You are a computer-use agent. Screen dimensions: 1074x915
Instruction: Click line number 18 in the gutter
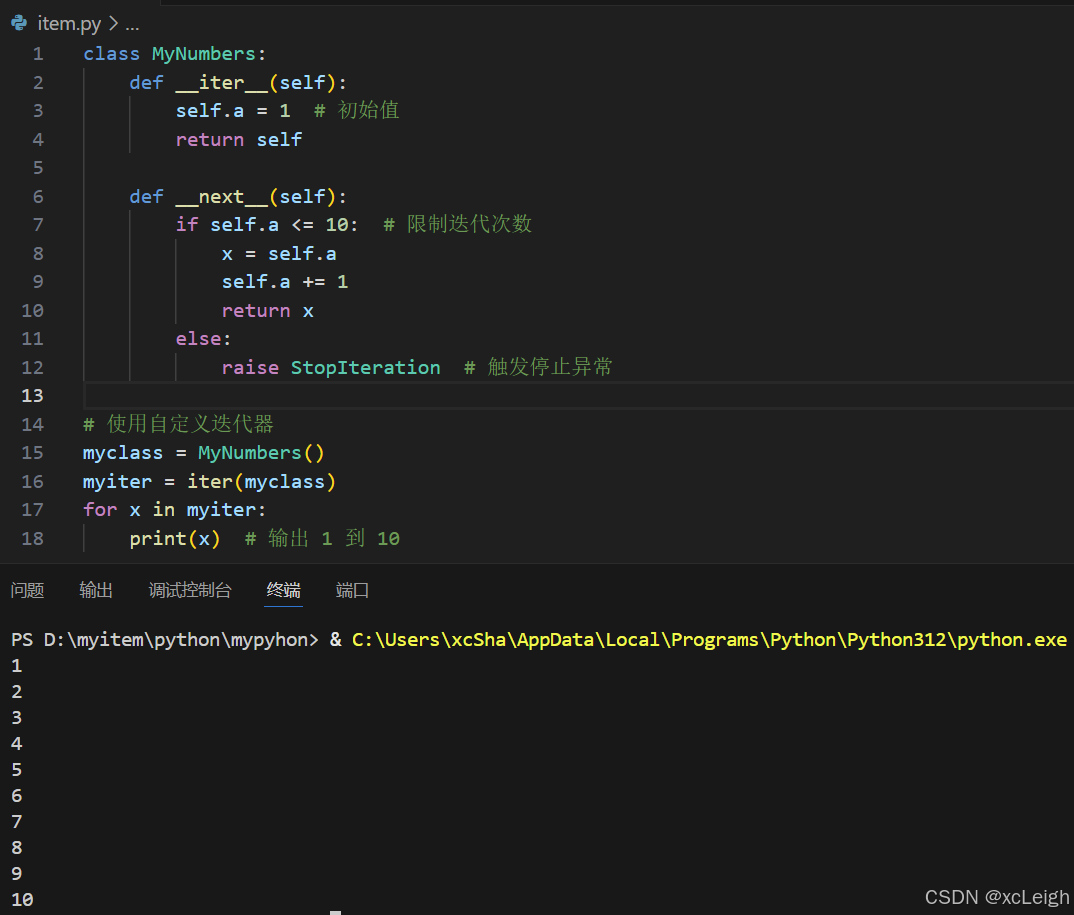(32, 538)
